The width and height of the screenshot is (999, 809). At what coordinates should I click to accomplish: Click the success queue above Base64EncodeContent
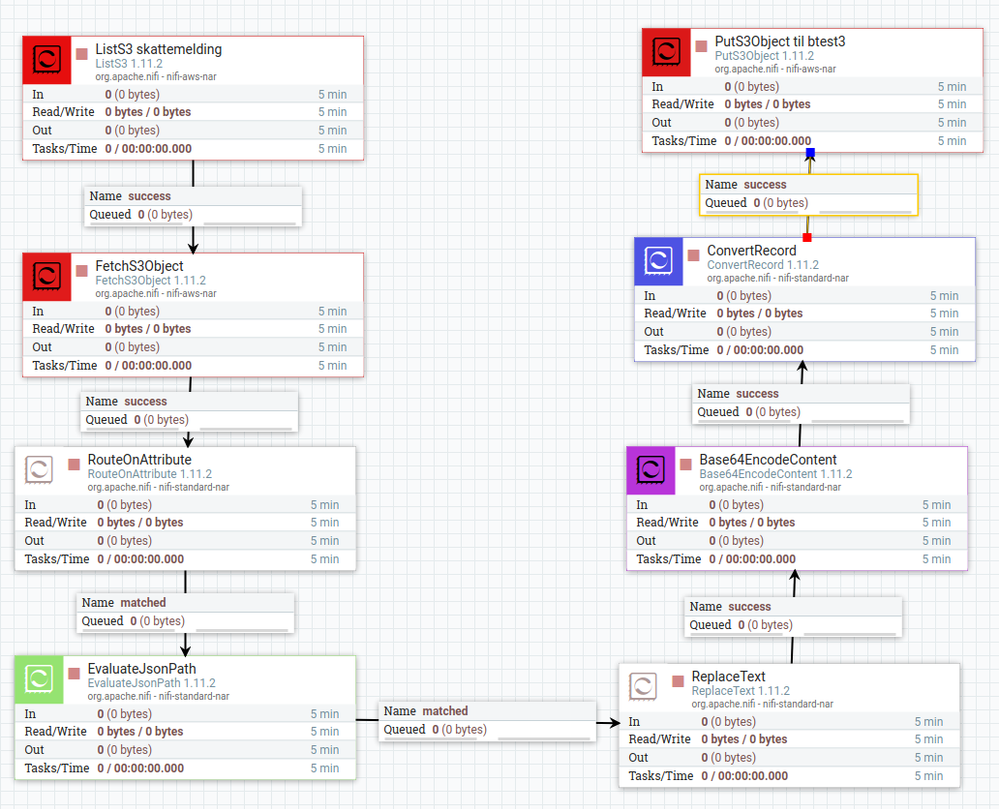coord(801,403)
